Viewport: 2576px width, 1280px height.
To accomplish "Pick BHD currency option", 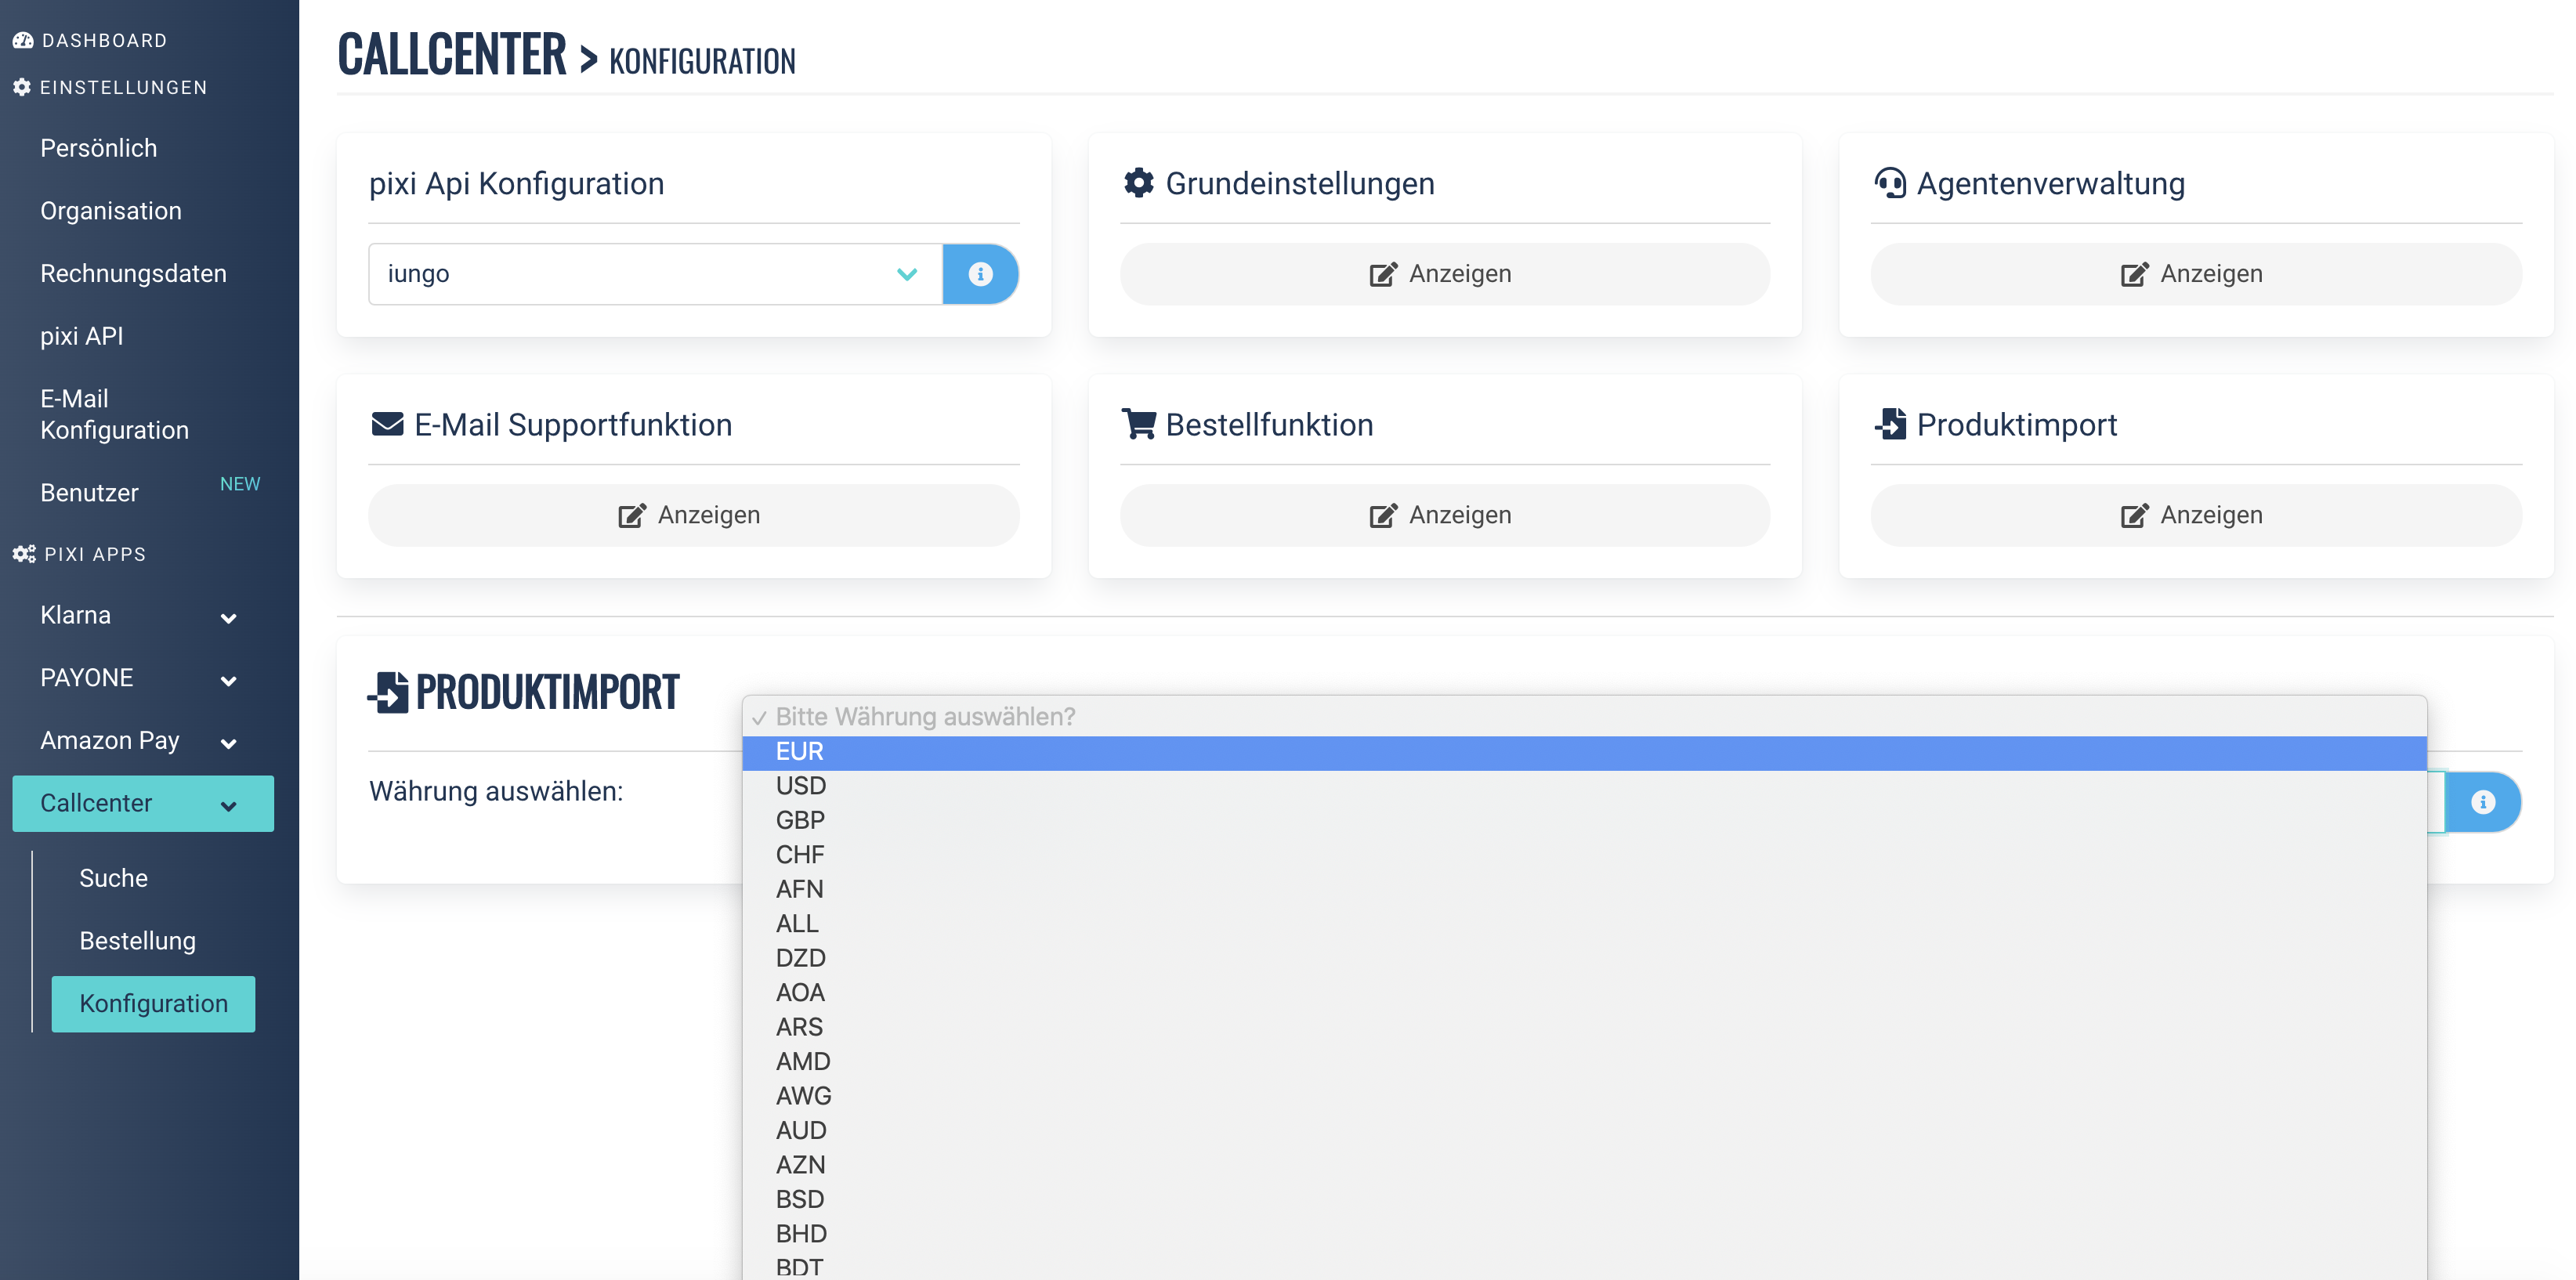I will click(1584, 1234).
